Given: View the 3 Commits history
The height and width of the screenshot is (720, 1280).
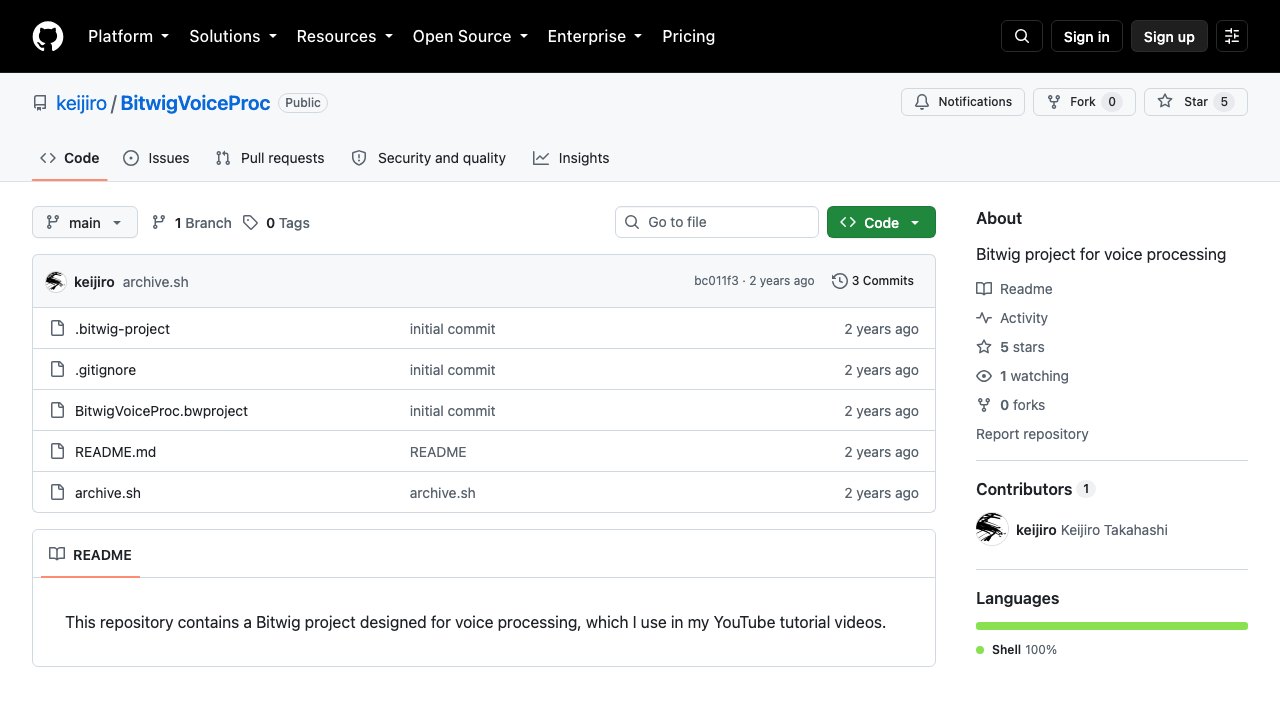Looking at the screenshot, I should [x=873, y=281].
